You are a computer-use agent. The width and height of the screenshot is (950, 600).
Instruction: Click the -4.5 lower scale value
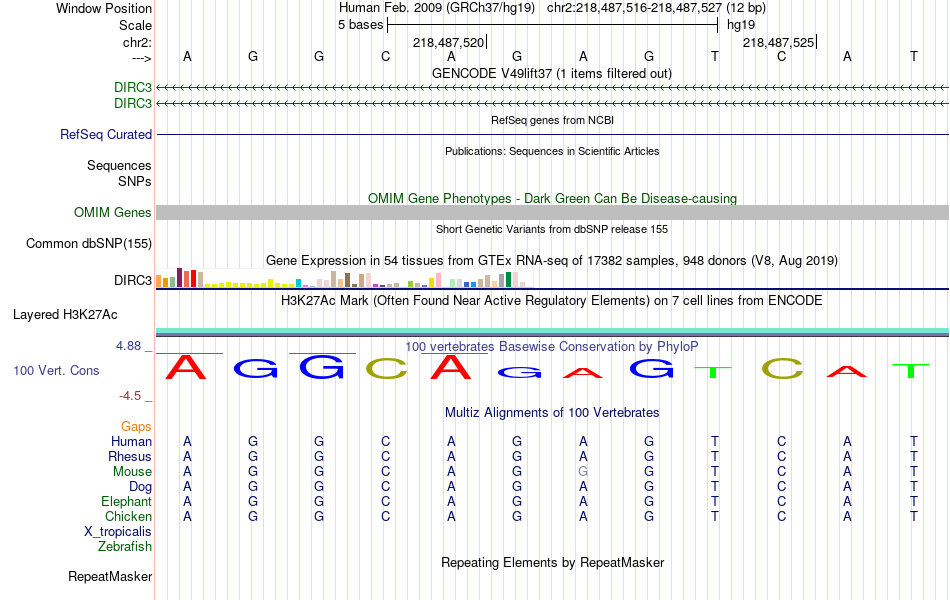click(130, 396)
